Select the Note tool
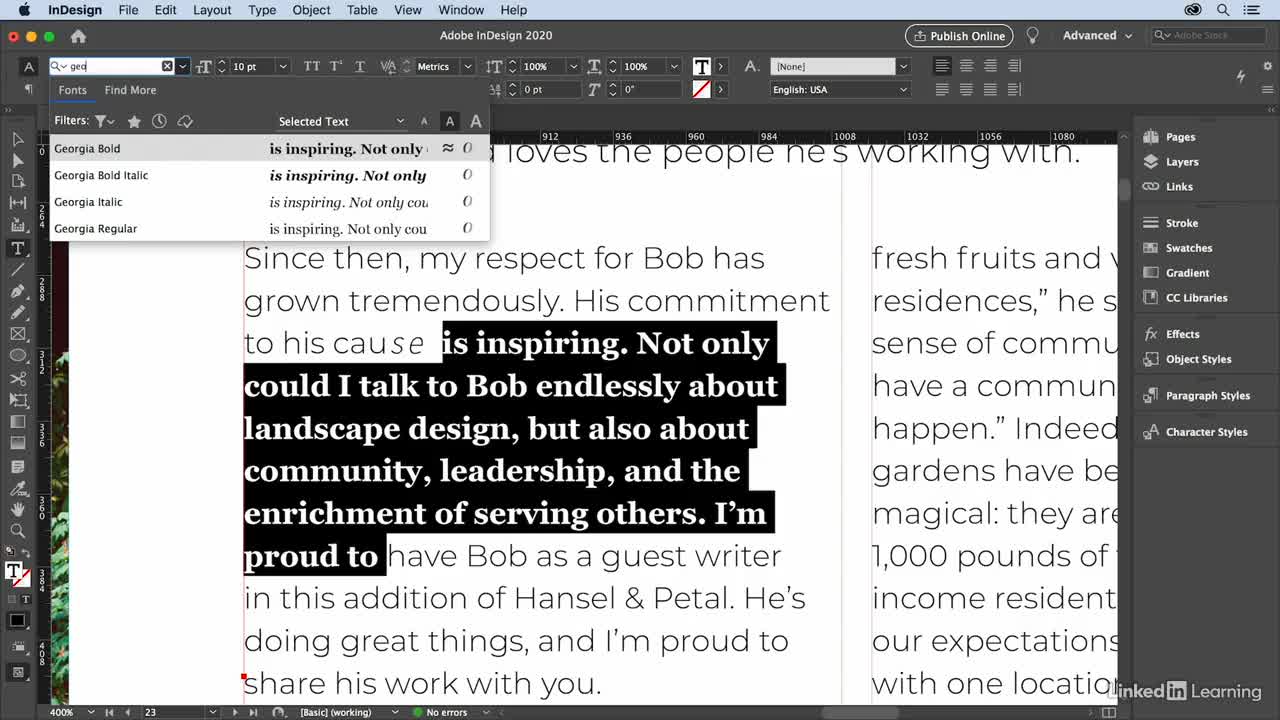This screenshot has height=720, width=1280. pyautogui.click(x=17, y=466)
